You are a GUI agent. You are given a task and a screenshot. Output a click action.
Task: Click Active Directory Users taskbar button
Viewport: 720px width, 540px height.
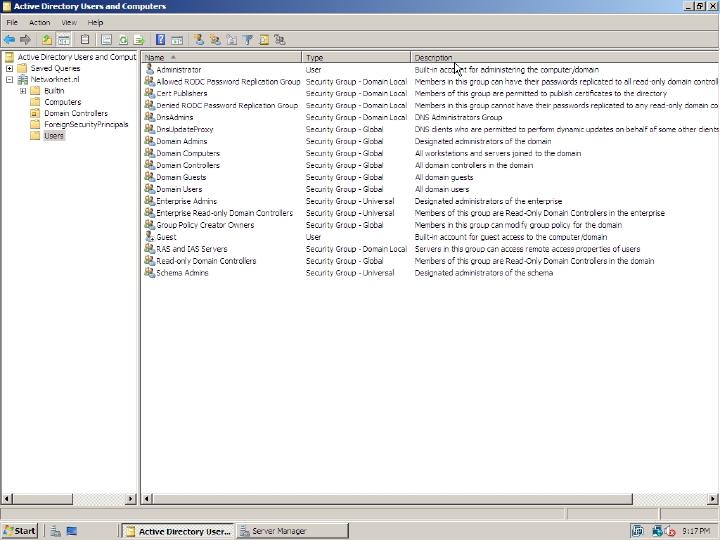178,531
